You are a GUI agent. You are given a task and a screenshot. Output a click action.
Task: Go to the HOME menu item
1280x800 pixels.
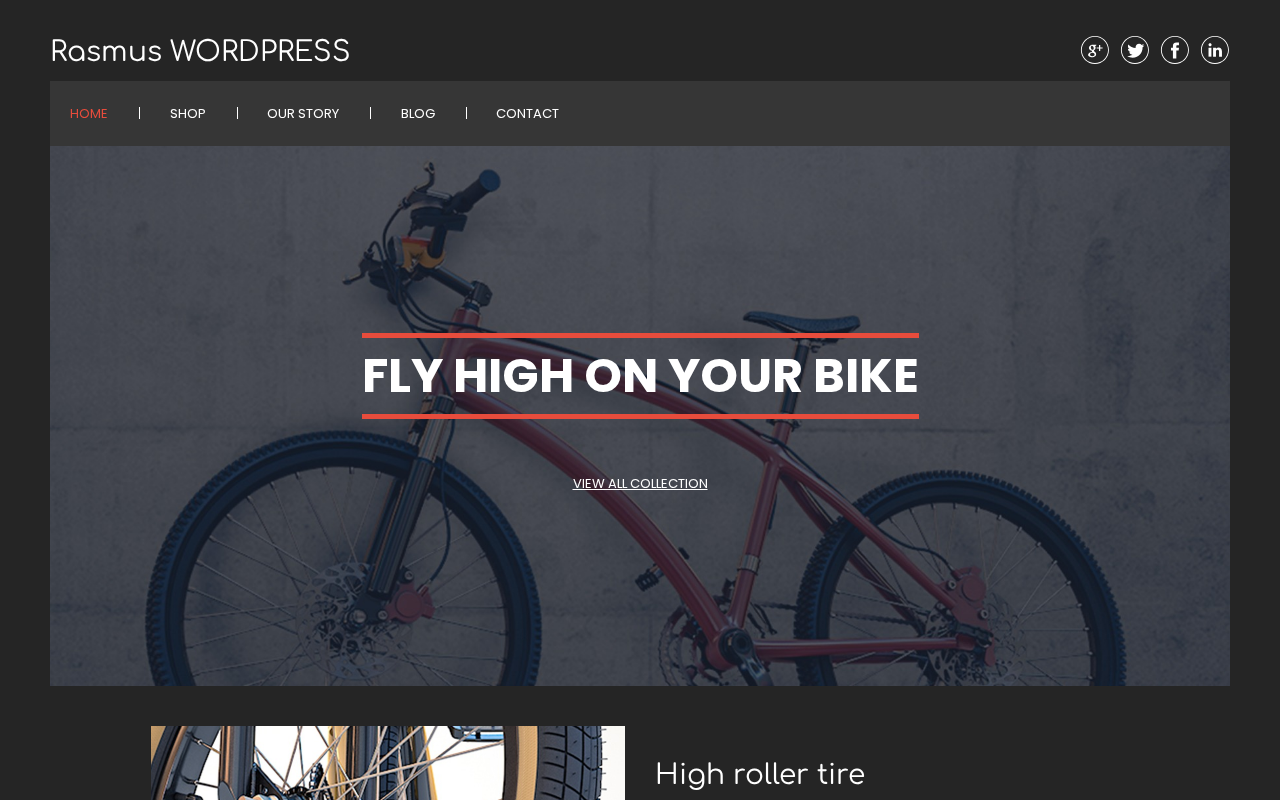tap(89, 114)
